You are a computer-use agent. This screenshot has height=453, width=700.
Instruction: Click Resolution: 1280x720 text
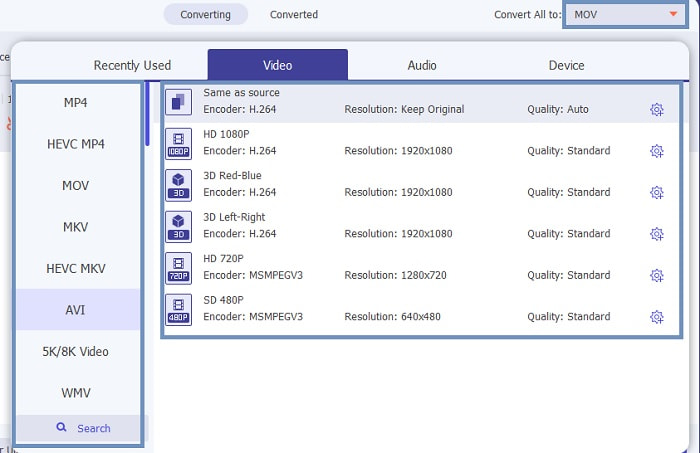pyautogui.click(x=395, y=275)
